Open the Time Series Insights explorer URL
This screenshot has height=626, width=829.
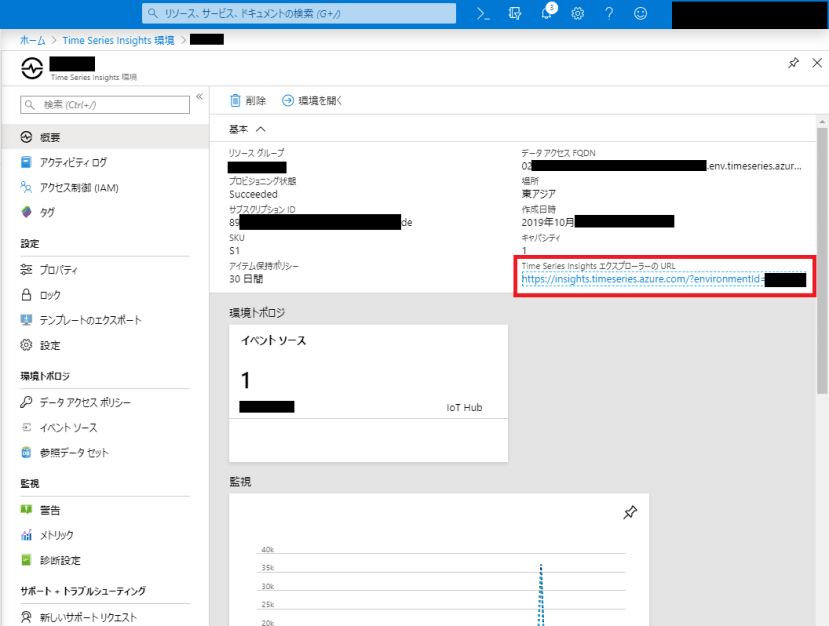(664, 279)
